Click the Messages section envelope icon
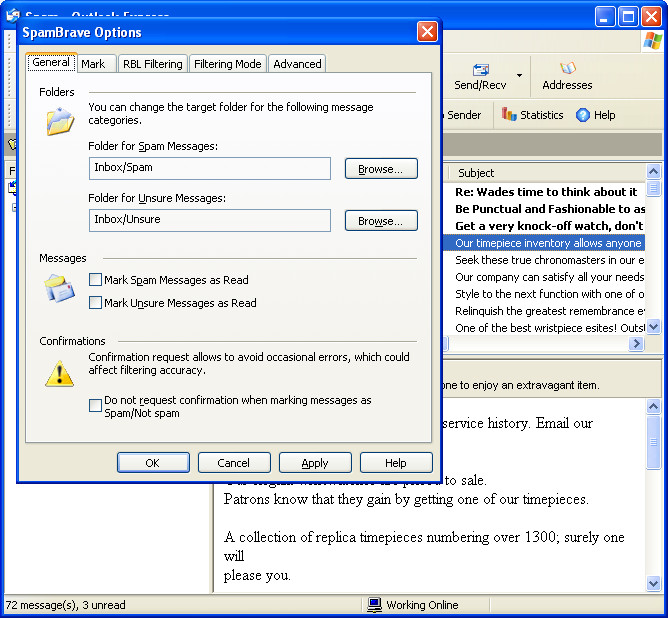This screenshot has height=618, width=668. 59,288
